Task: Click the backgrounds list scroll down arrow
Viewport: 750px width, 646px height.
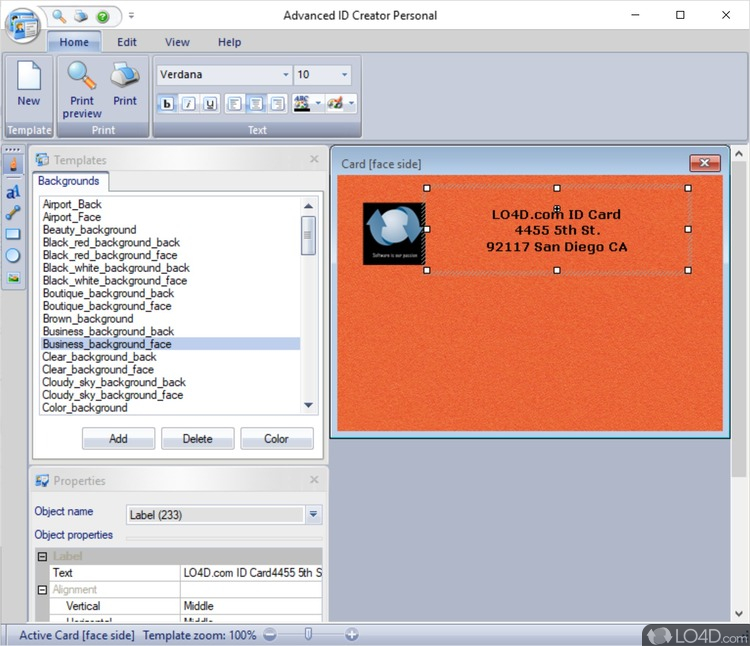Action: tap(309, 405)
